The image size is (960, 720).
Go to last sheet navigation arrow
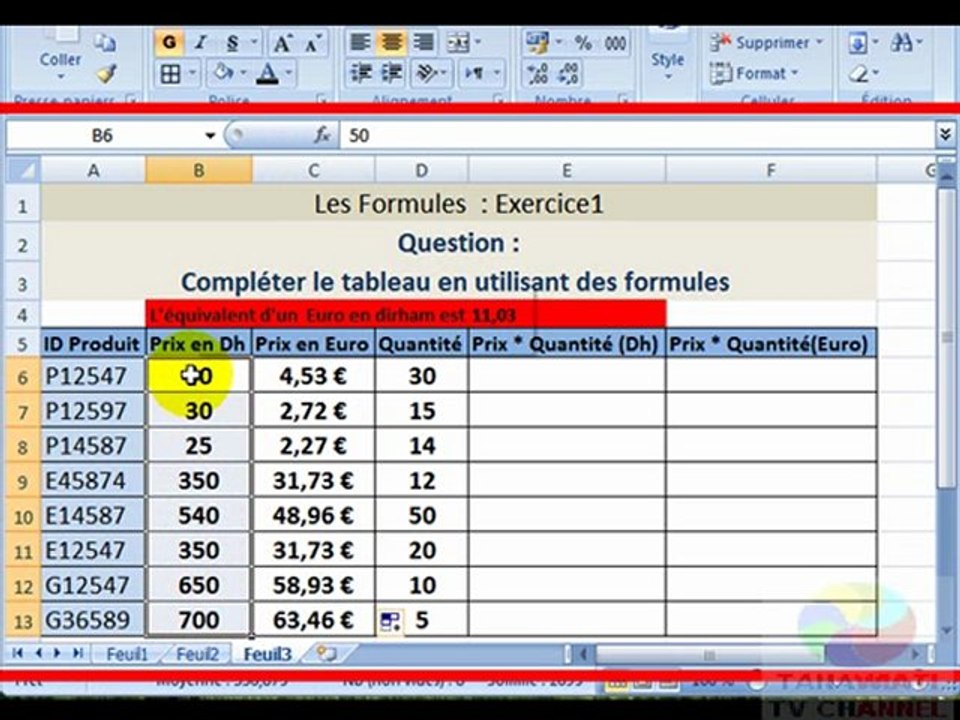pyautogui.click(x=78, y=653)
